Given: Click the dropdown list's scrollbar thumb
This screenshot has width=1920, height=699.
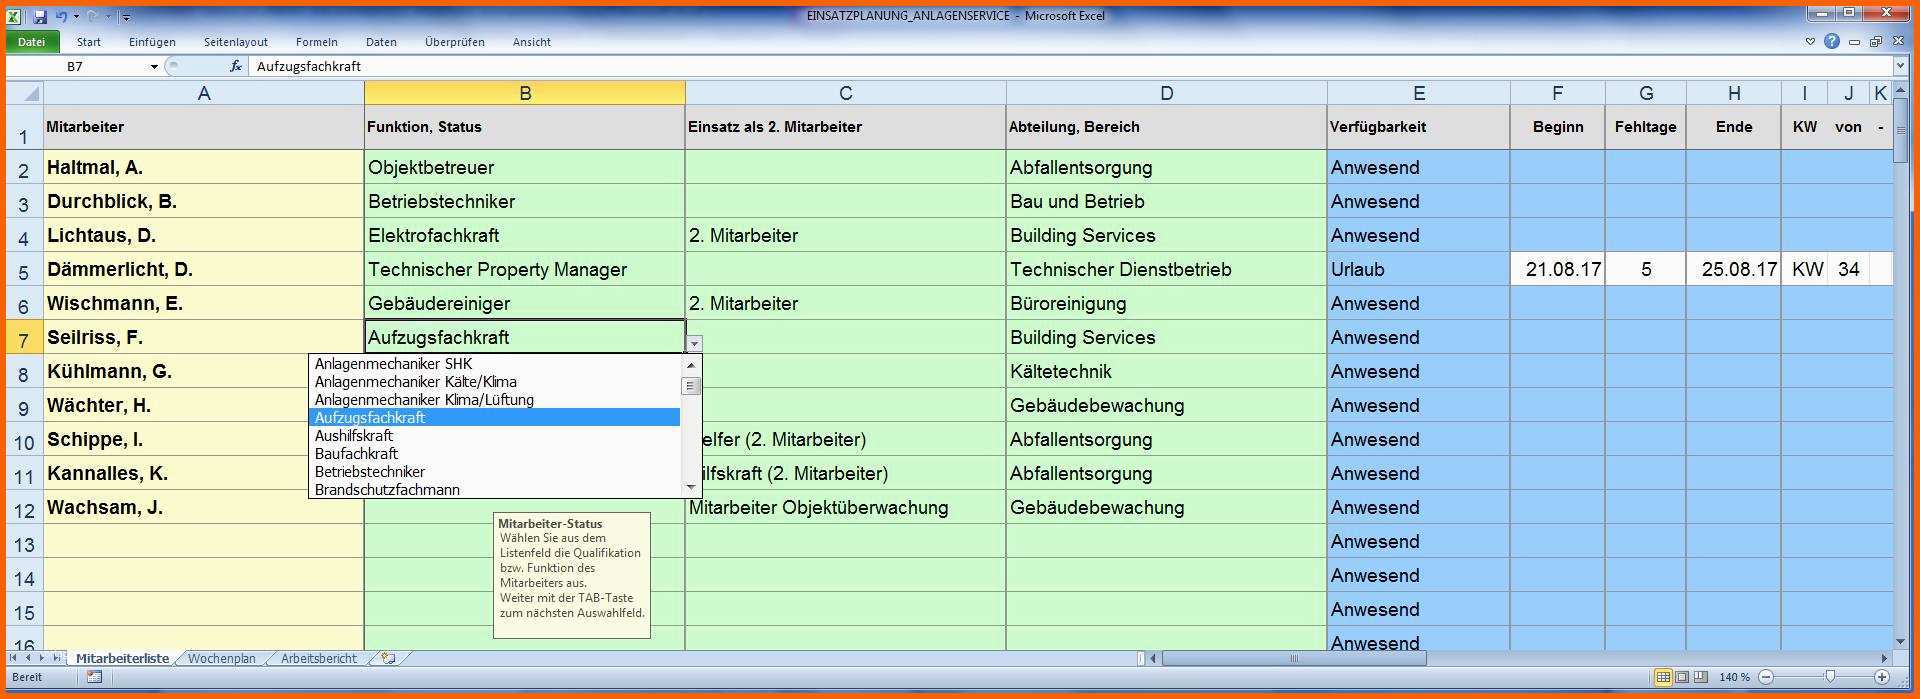Looking at the screenshot, I should [690, 386].
